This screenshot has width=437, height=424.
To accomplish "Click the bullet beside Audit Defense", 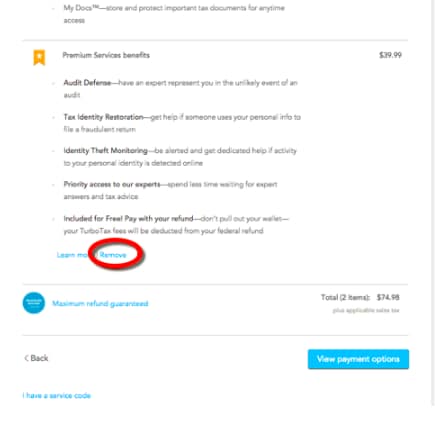I will coord(54,83).
